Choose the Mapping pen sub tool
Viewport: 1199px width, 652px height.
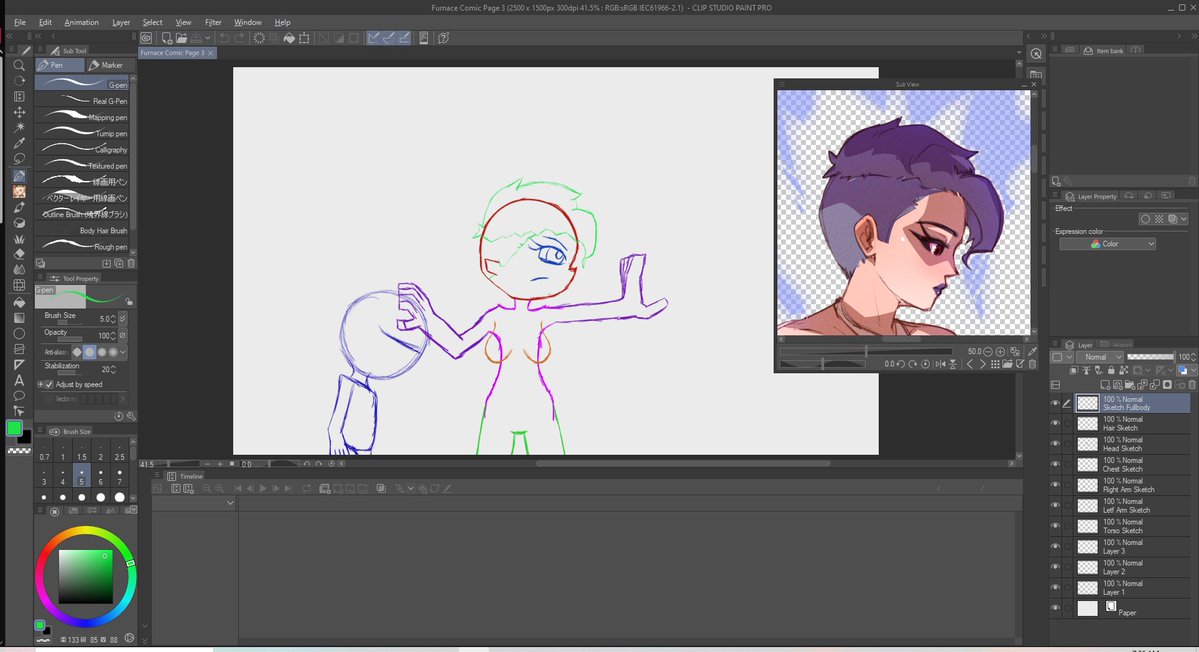click(83, 117)
